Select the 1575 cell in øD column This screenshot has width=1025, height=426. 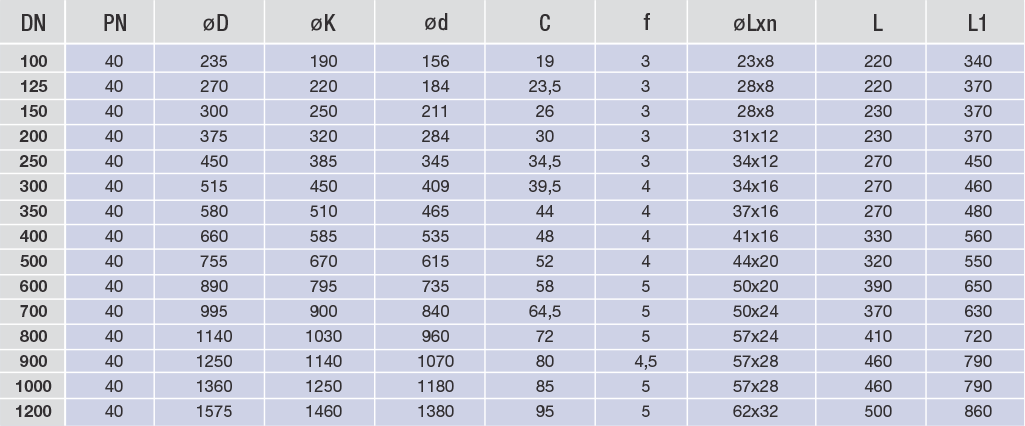click(214, 411)
